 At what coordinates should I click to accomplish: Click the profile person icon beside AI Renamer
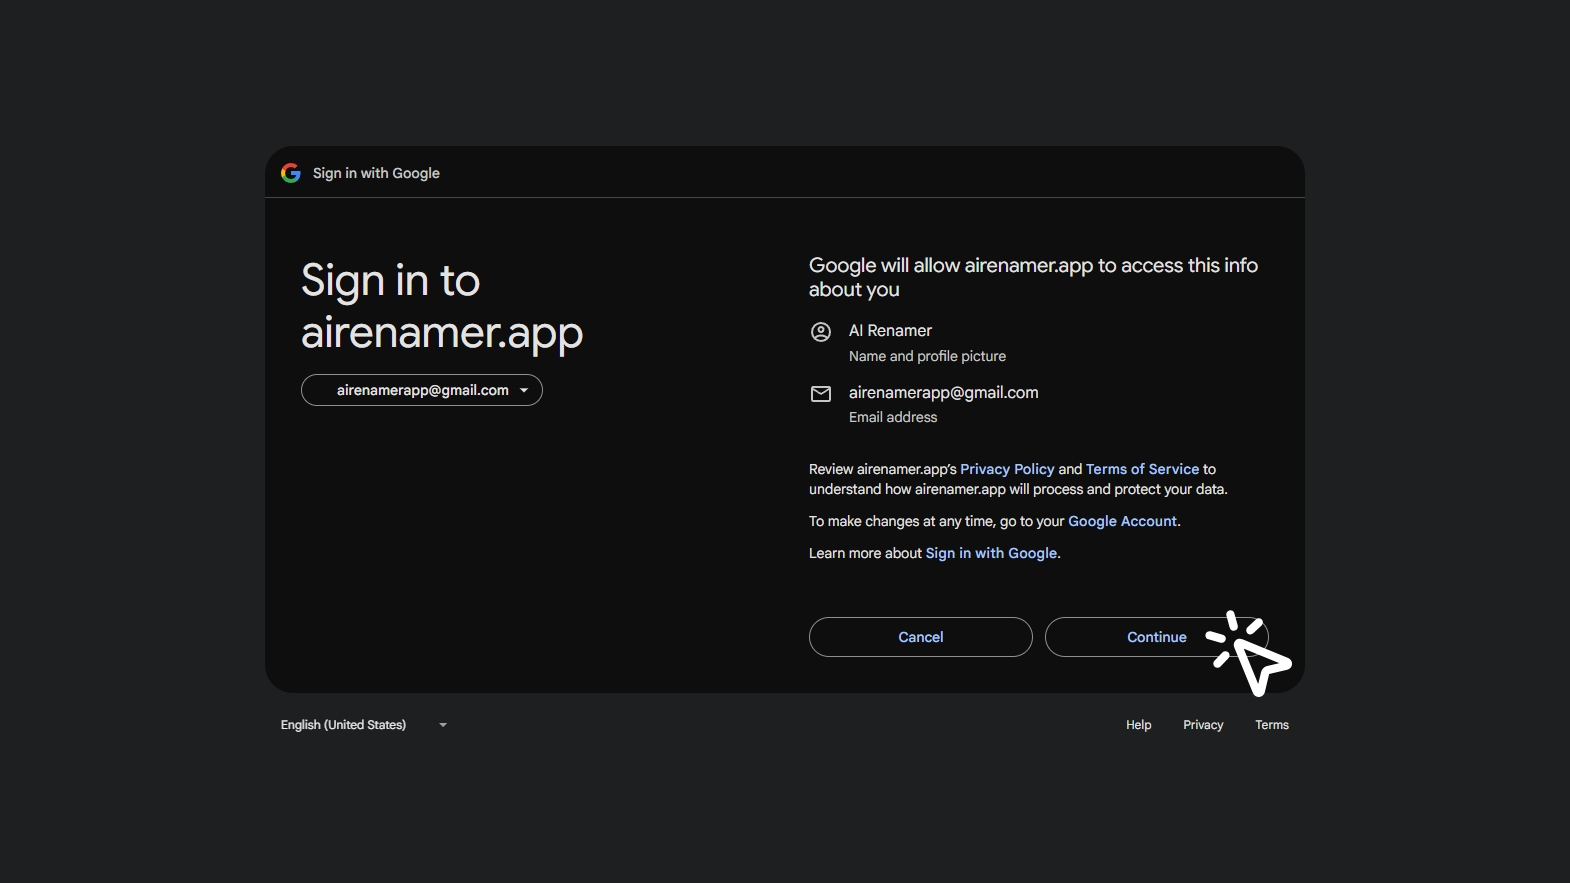(821, 332)
